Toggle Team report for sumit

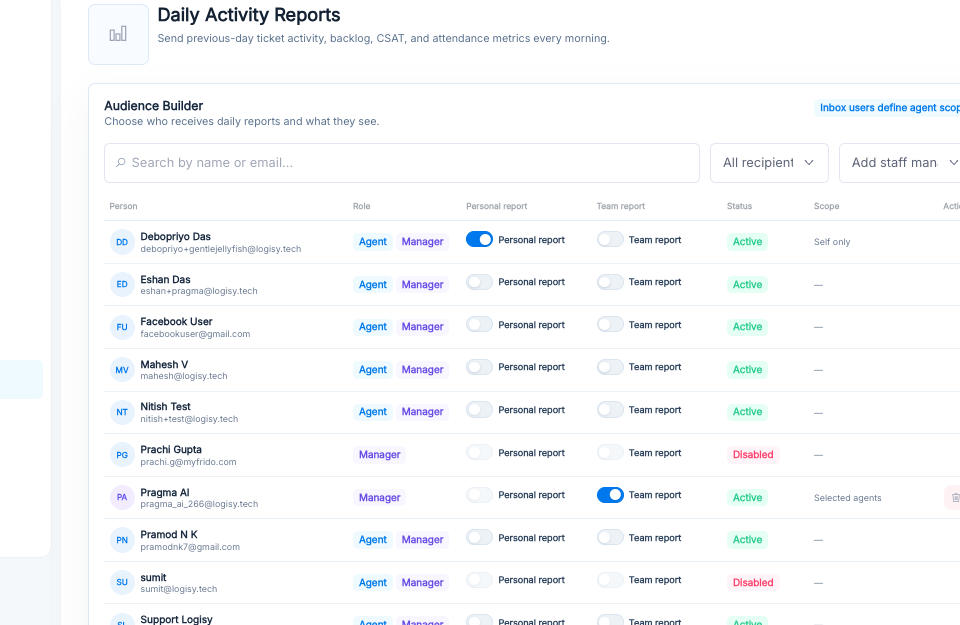click(x=610, y=580)
